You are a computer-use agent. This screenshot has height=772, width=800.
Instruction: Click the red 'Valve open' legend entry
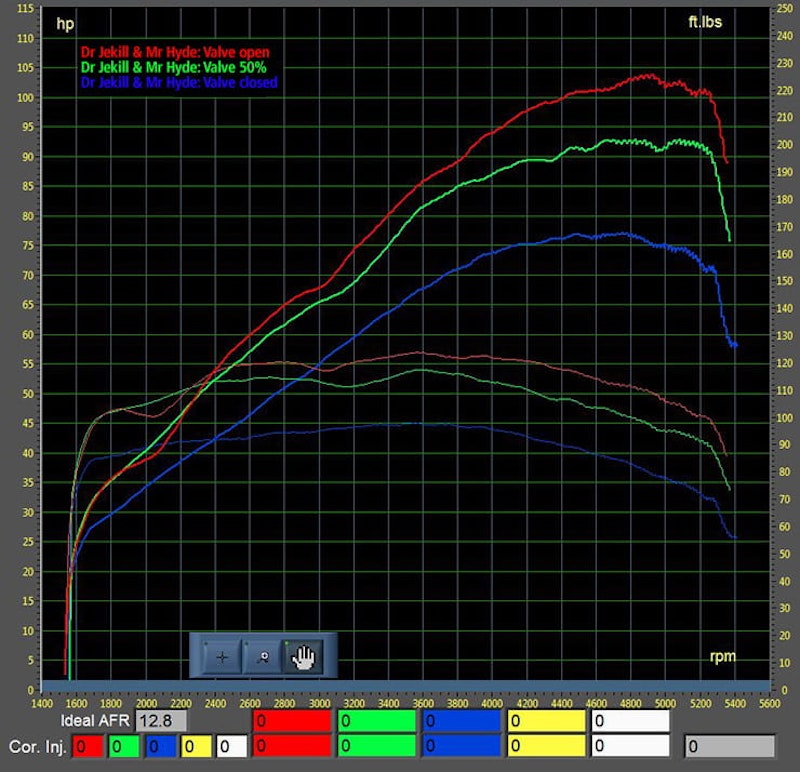[175, 52]
